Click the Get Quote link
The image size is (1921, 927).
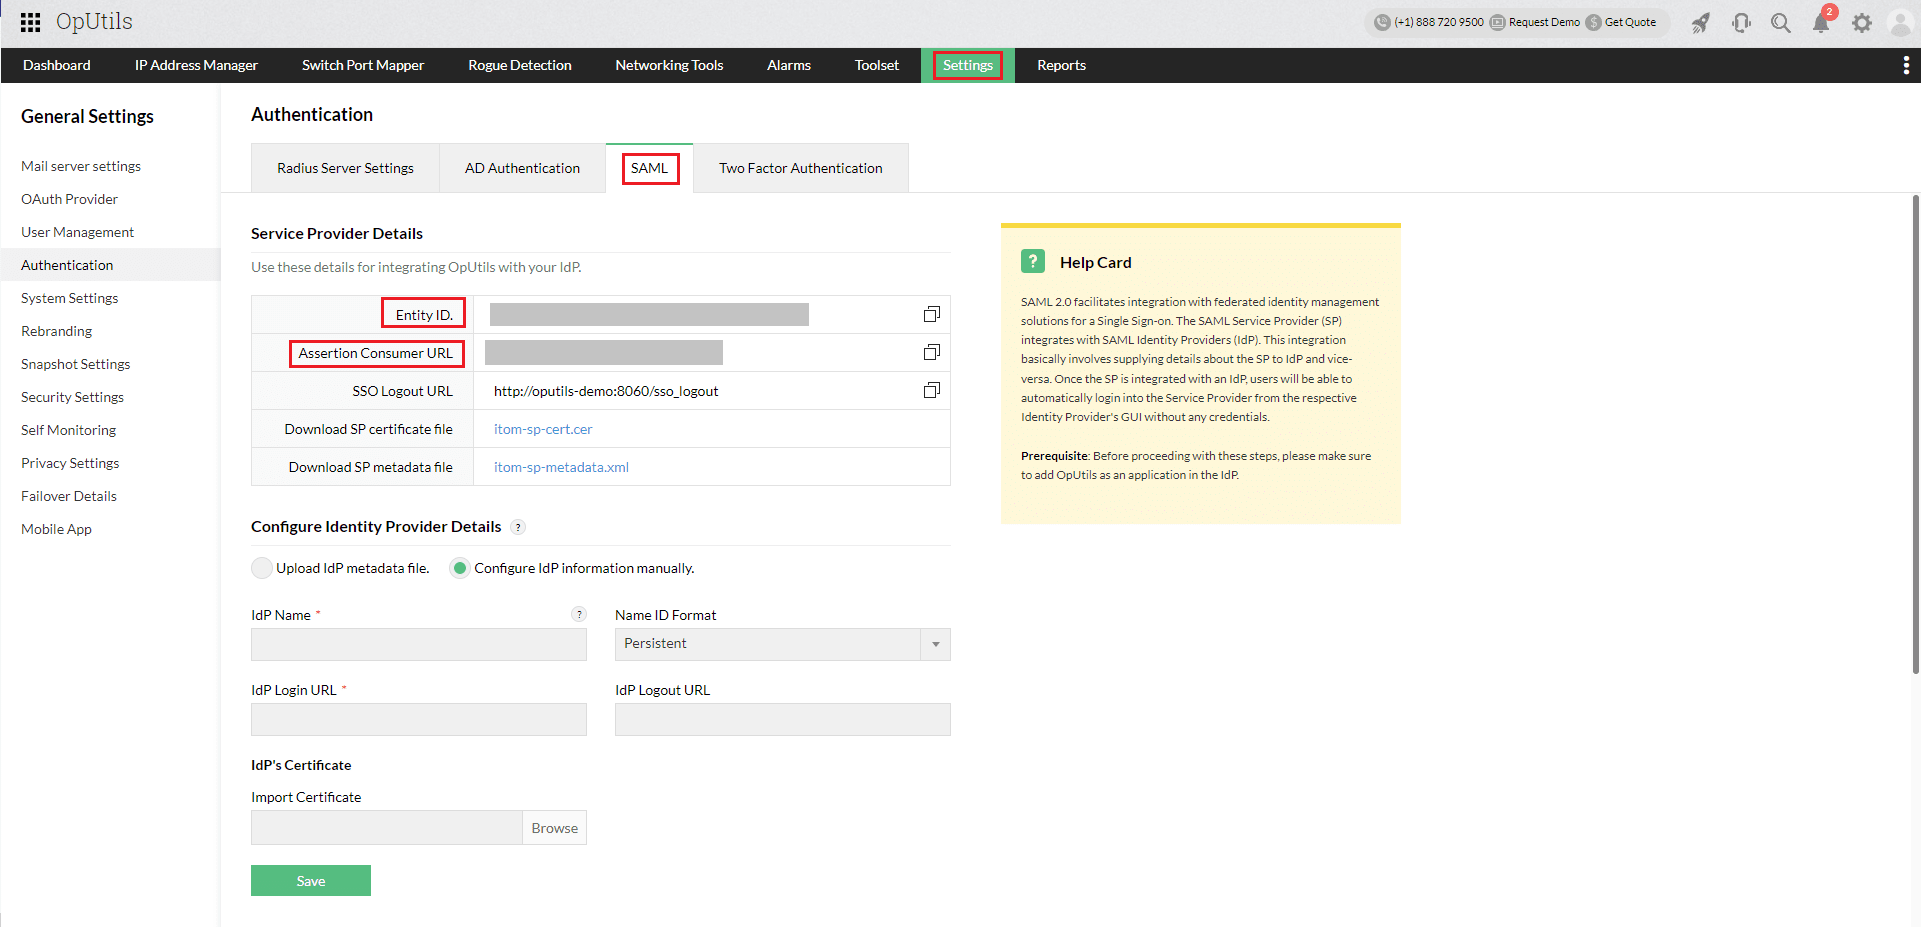tap(1630, 22)
